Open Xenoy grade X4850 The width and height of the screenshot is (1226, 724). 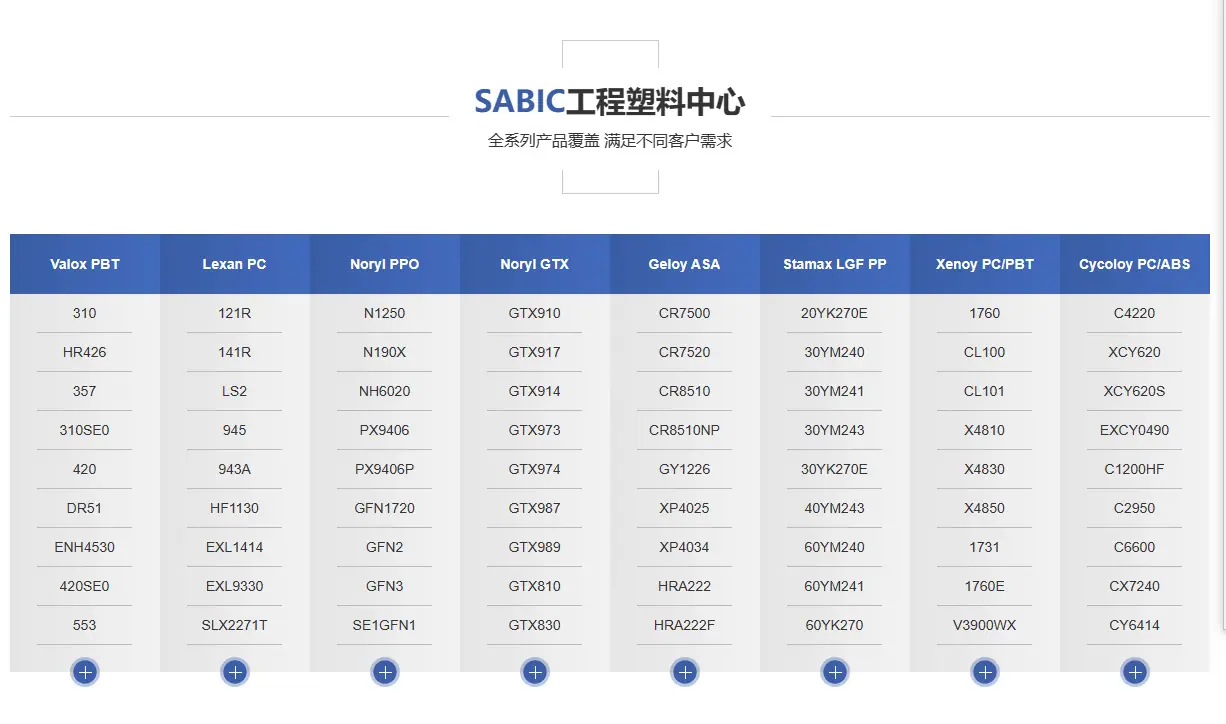985,508
